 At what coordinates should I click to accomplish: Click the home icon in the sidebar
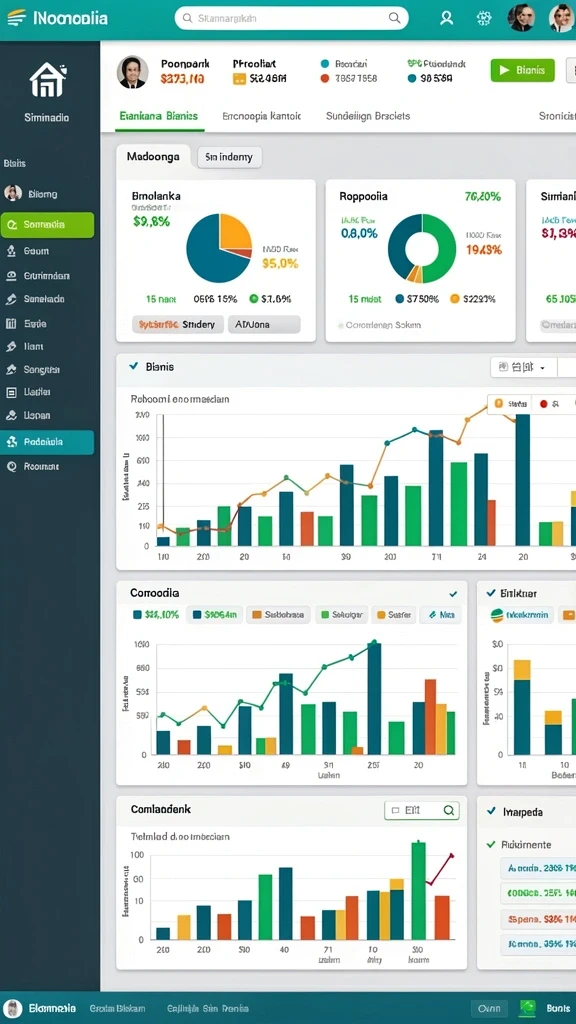tap(48, 80)
